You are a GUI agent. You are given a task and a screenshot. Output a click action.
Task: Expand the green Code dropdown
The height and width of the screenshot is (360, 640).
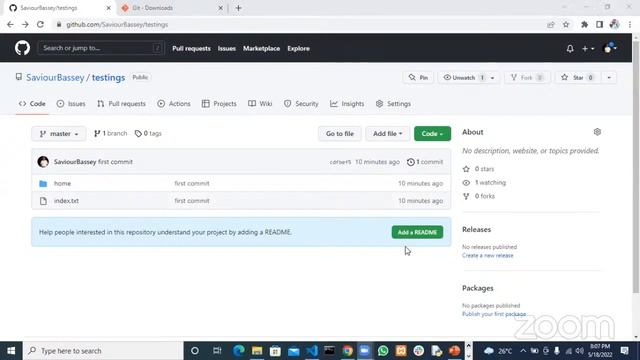click(x=432, y=133)
